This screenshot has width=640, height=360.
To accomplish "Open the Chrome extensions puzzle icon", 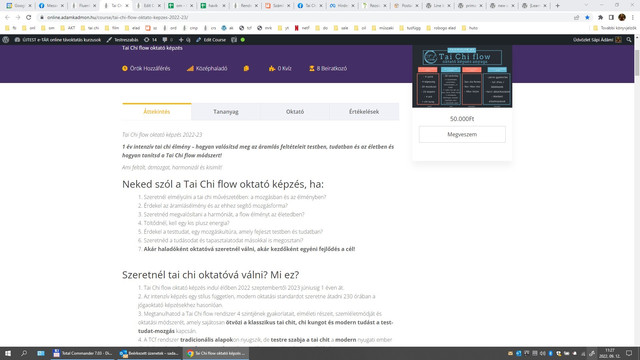I will point(600,17).
